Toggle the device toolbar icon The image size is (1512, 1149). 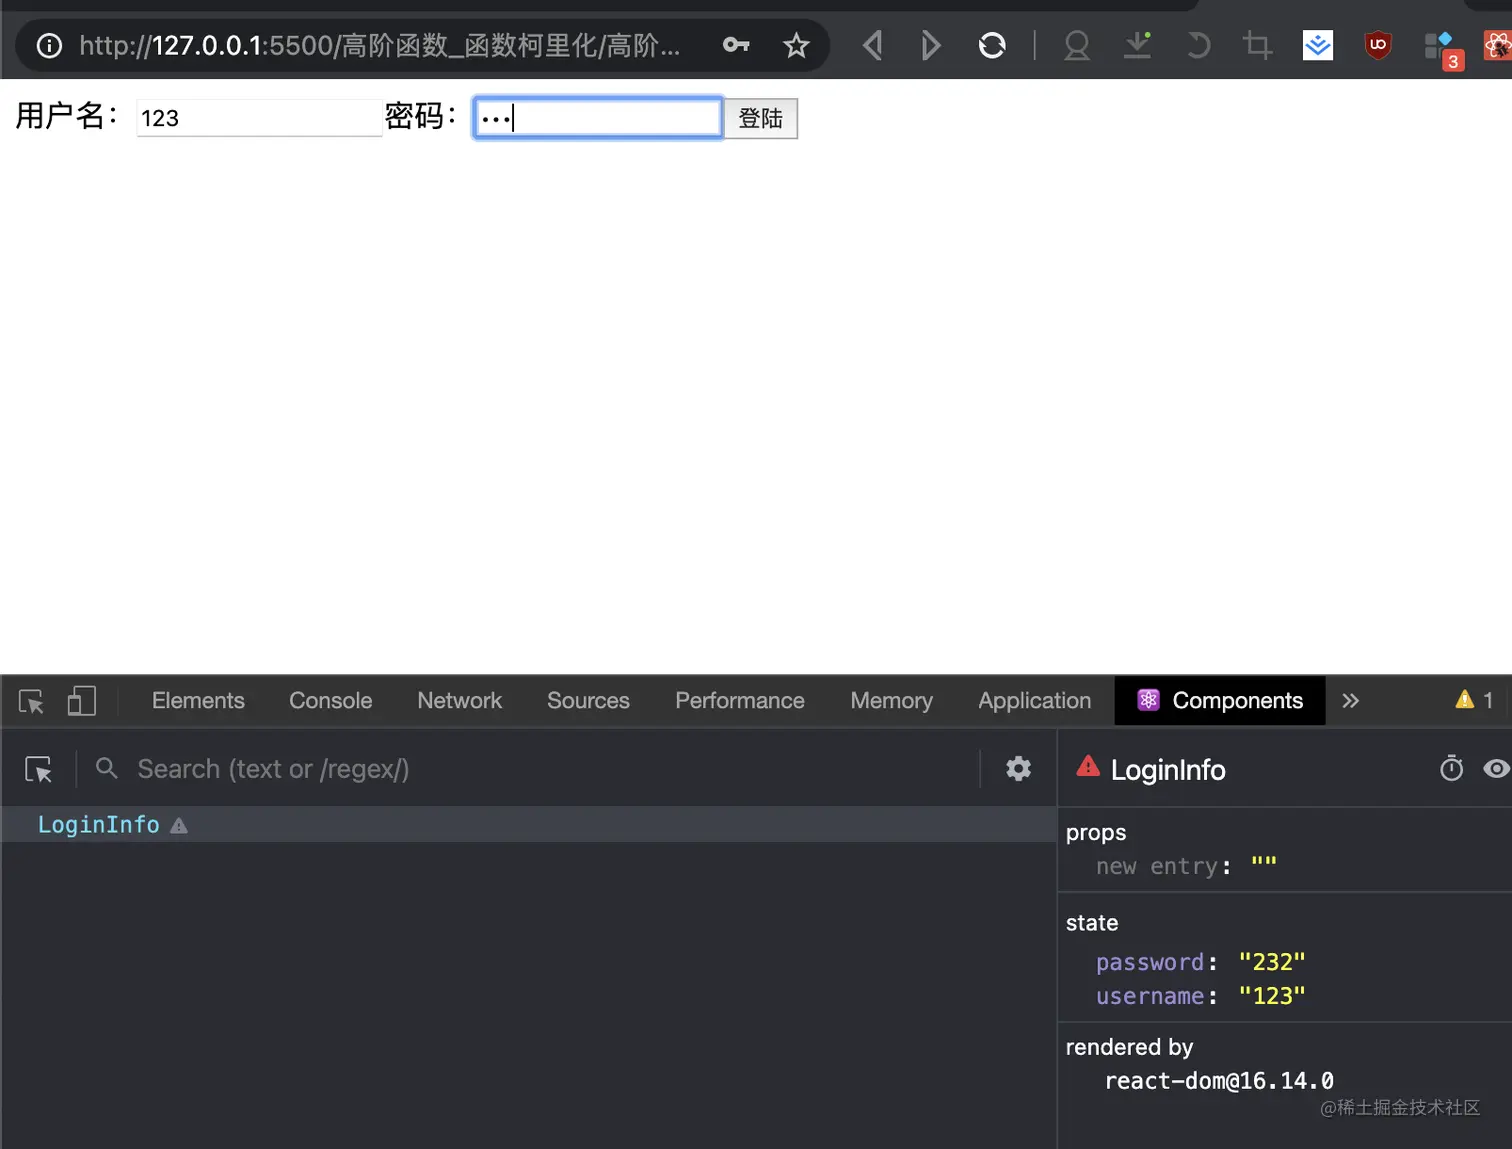click(x=82, y=701)
